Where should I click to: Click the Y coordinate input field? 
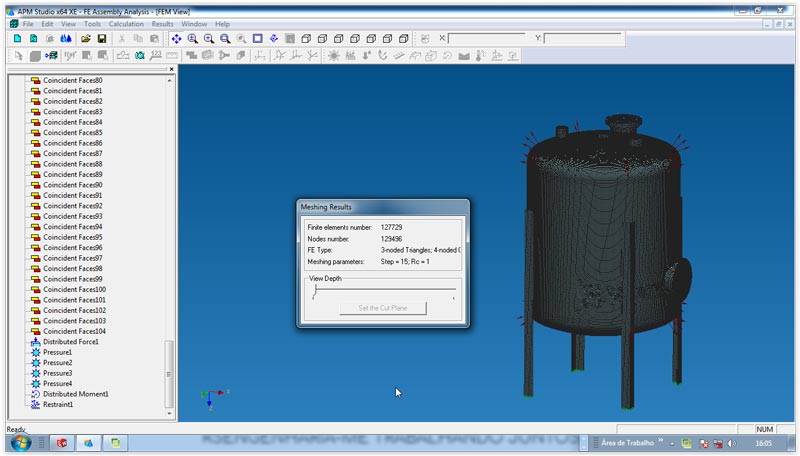click(583, 38)
